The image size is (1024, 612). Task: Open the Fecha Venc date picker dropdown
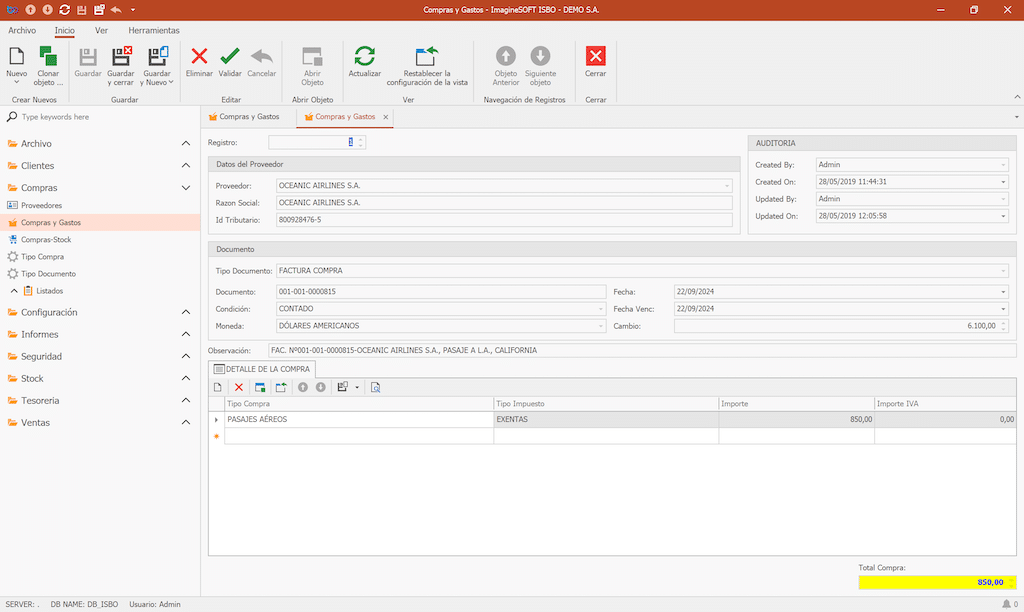click(1003, 309)
